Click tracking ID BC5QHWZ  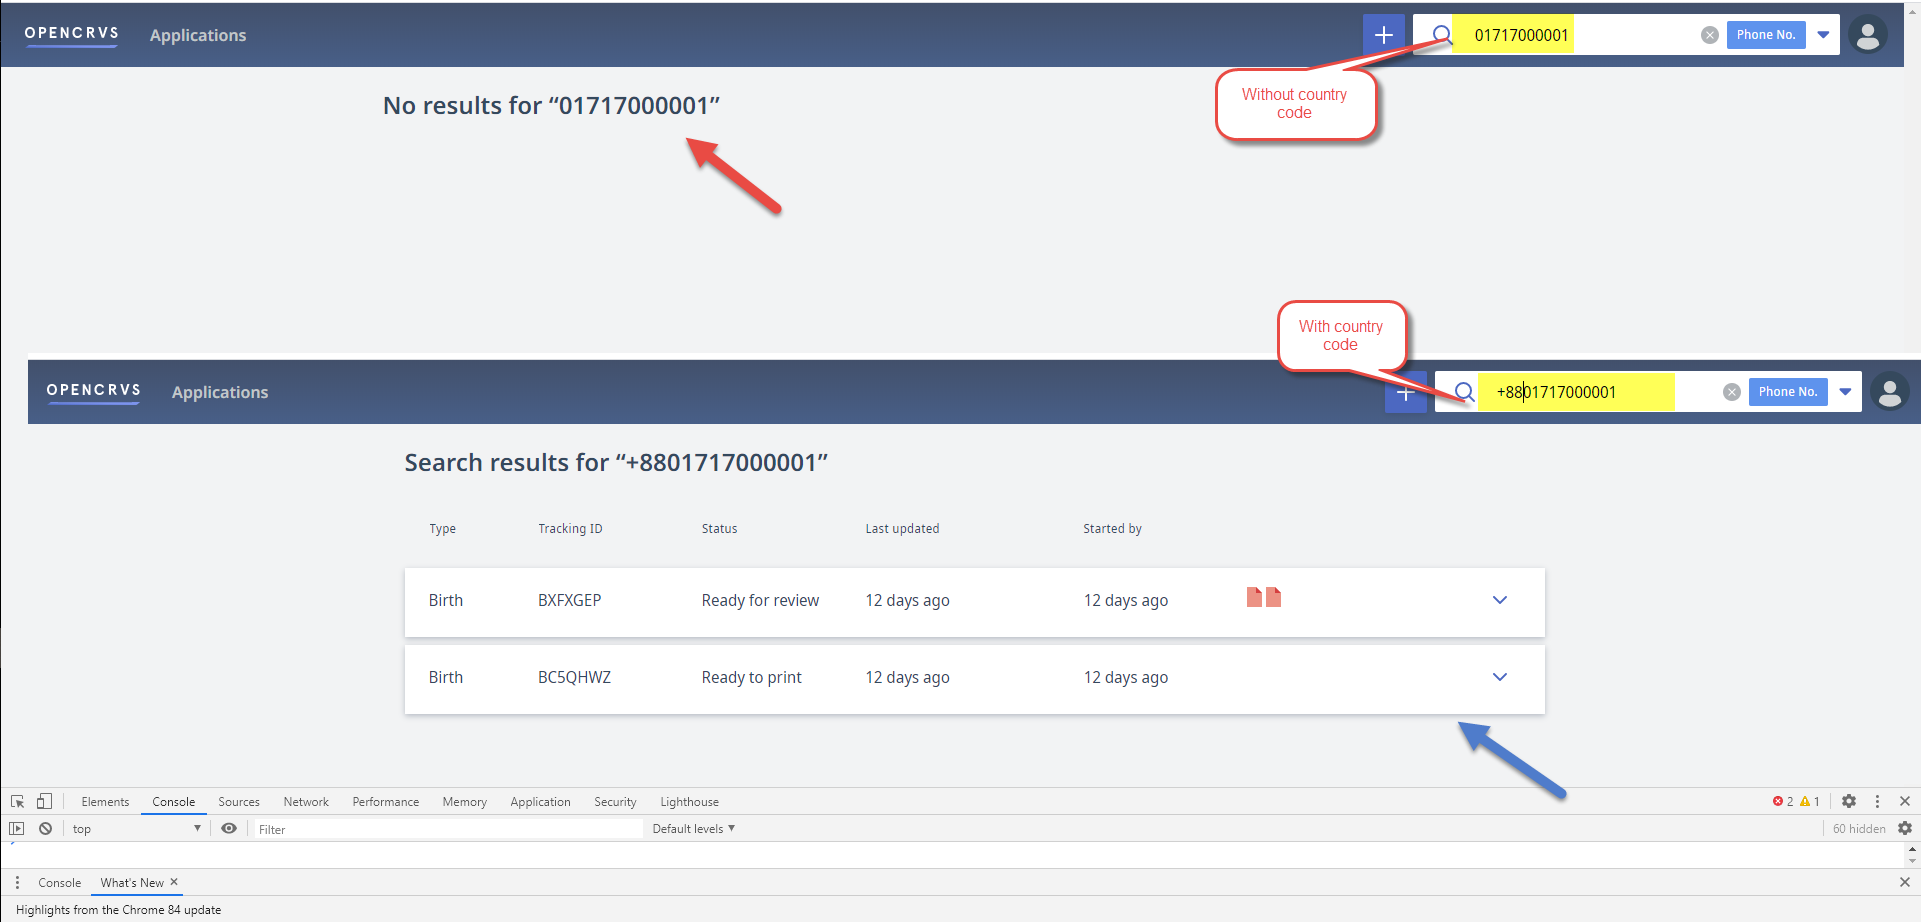coord(574,677)
